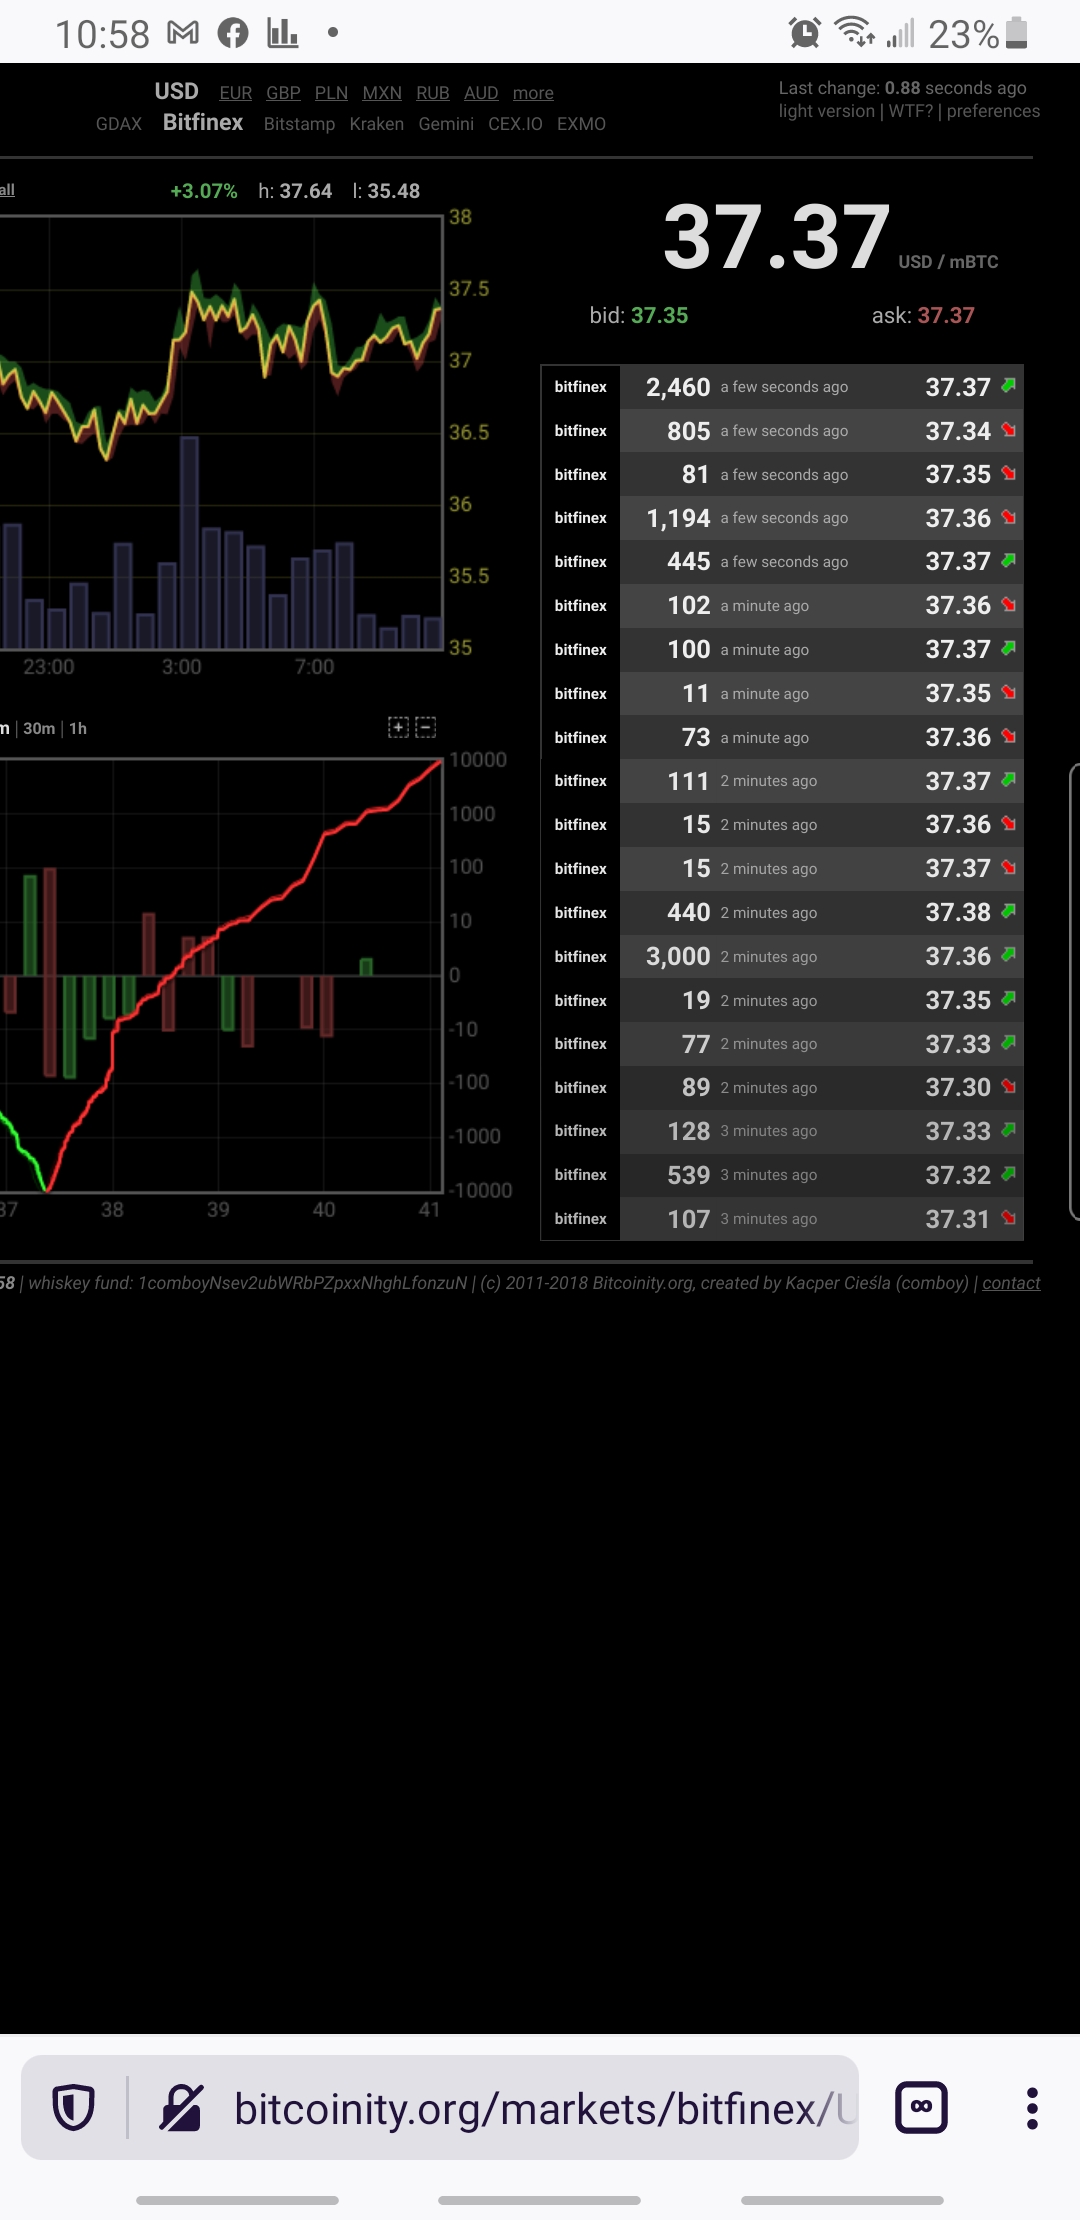
Task: Click the green arrow on 3,000 trade row
Action: (1008, 954)
